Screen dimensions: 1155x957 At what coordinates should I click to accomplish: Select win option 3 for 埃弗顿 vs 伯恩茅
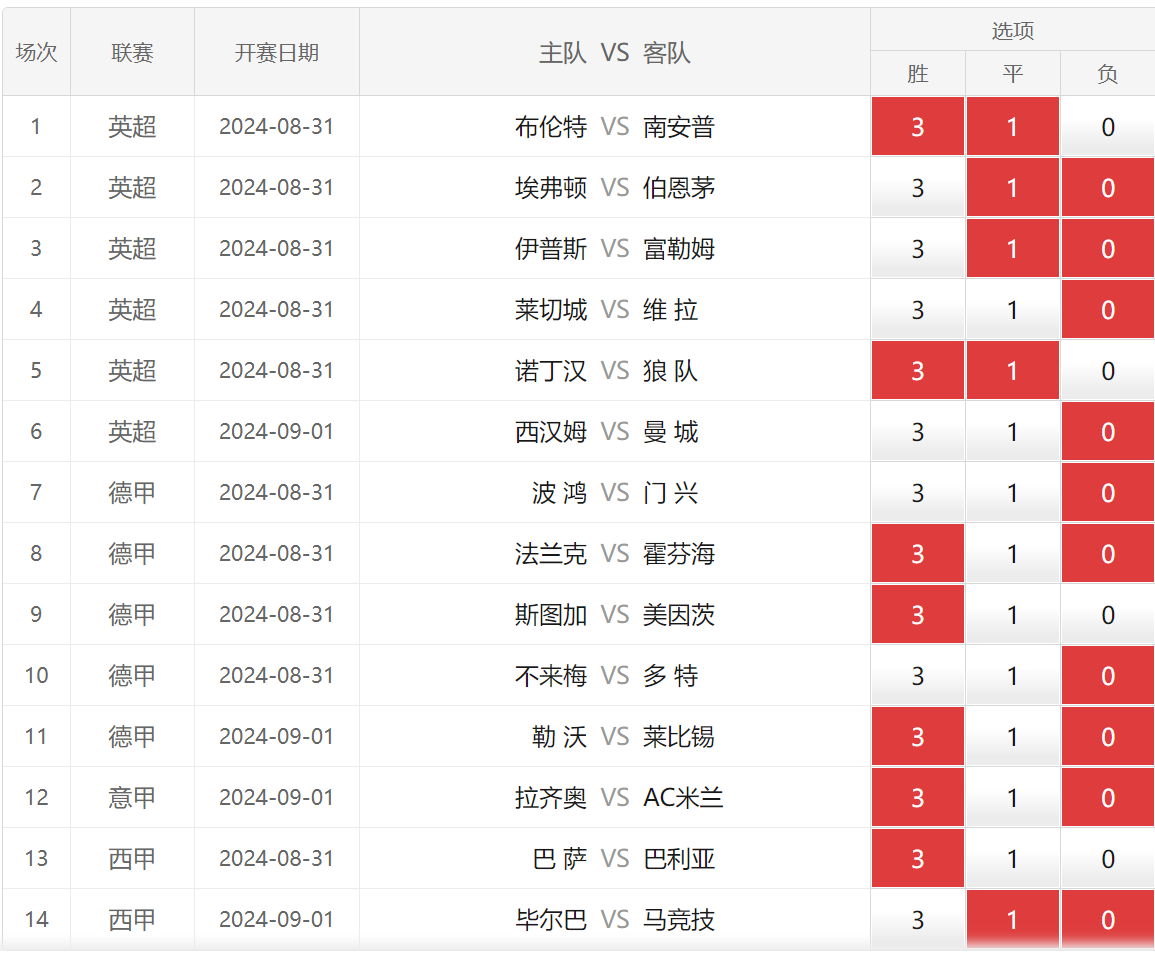(917, 187)
